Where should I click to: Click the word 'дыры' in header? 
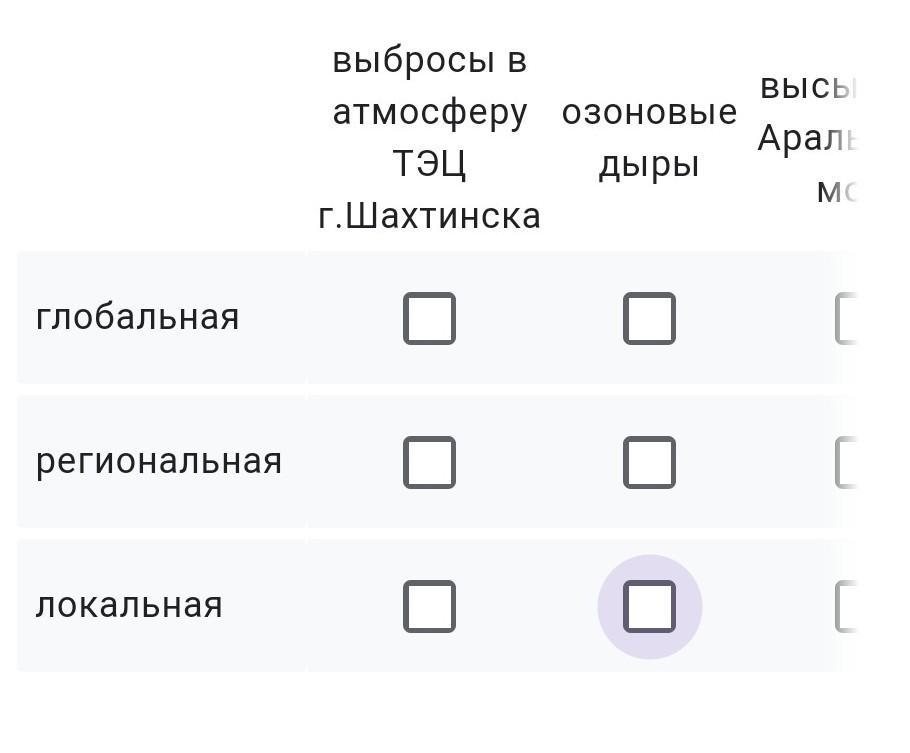coord(649,164)
